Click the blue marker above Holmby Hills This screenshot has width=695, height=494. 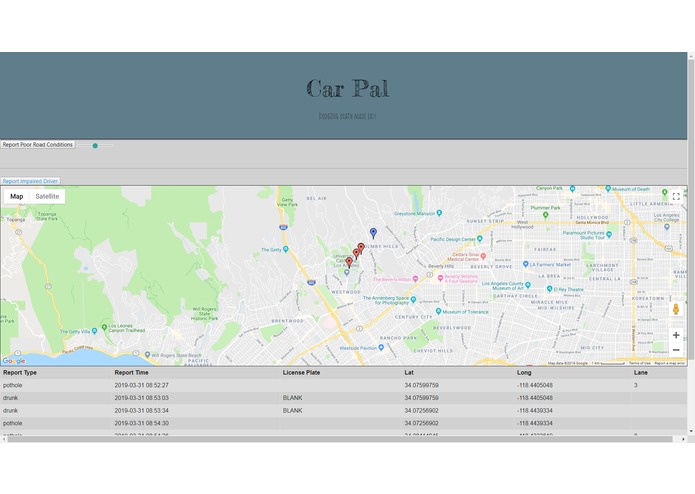373,233
